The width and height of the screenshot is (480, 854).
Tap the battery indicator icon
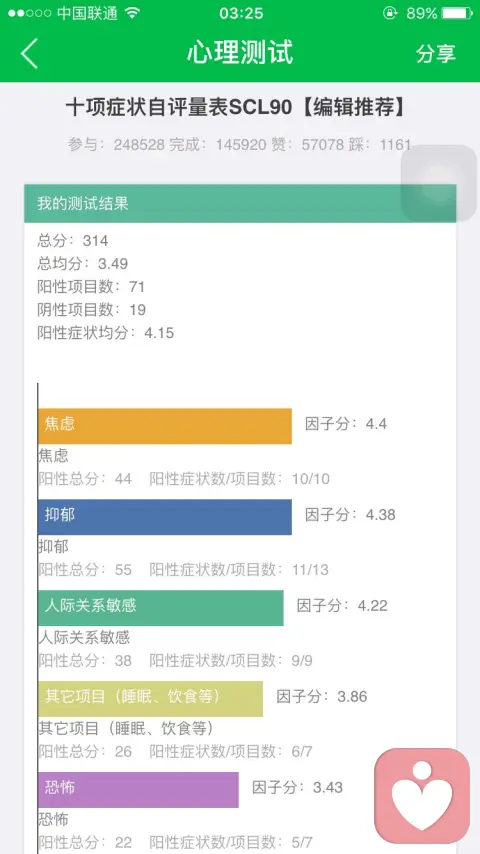tap(457, 13)
